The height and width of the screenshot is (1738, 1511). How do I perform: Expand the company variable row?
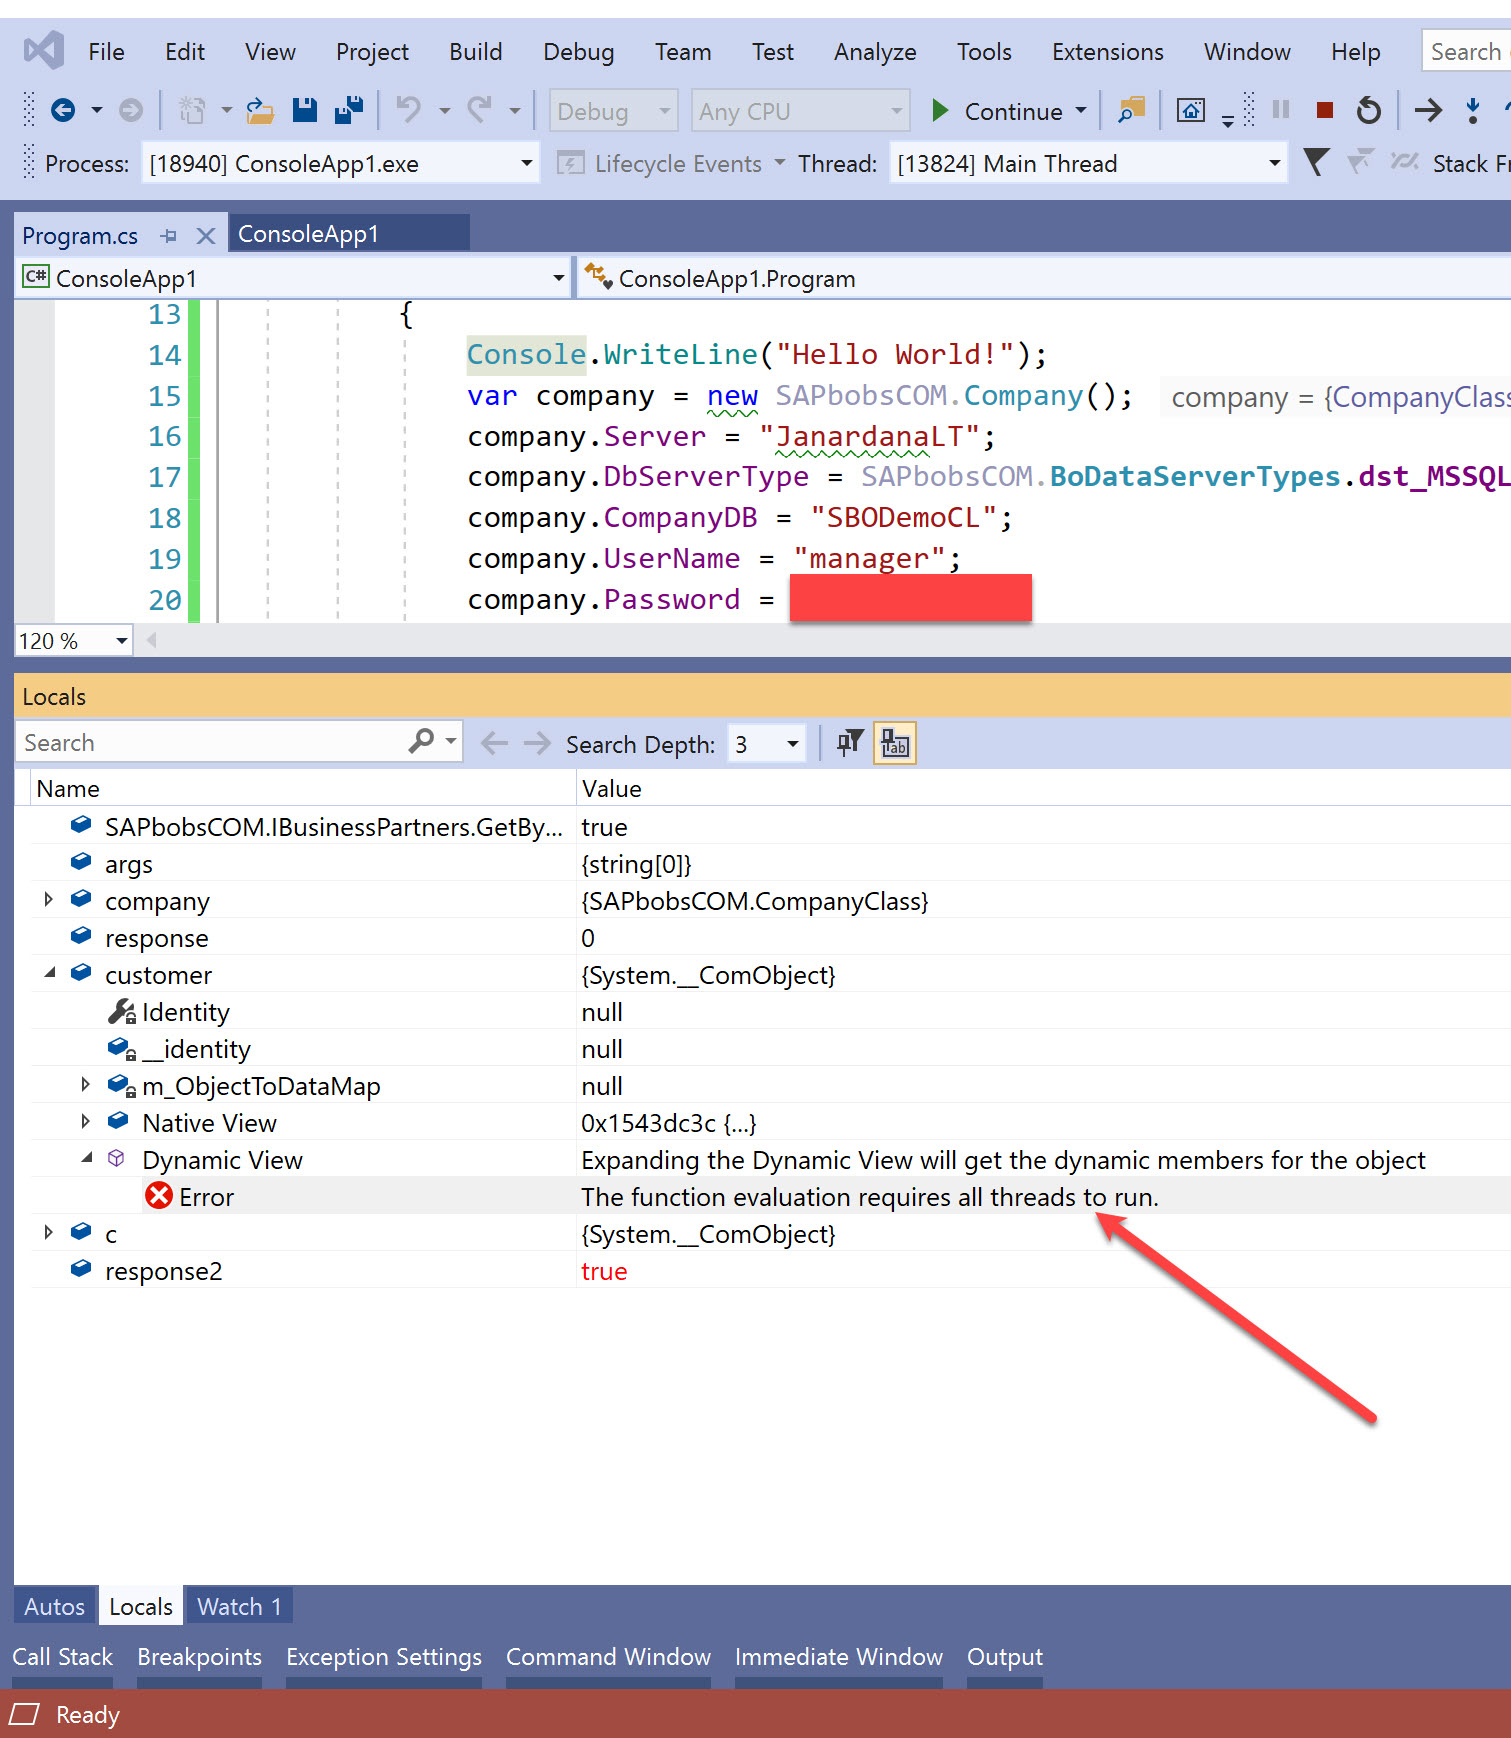(x=48, y=900)
